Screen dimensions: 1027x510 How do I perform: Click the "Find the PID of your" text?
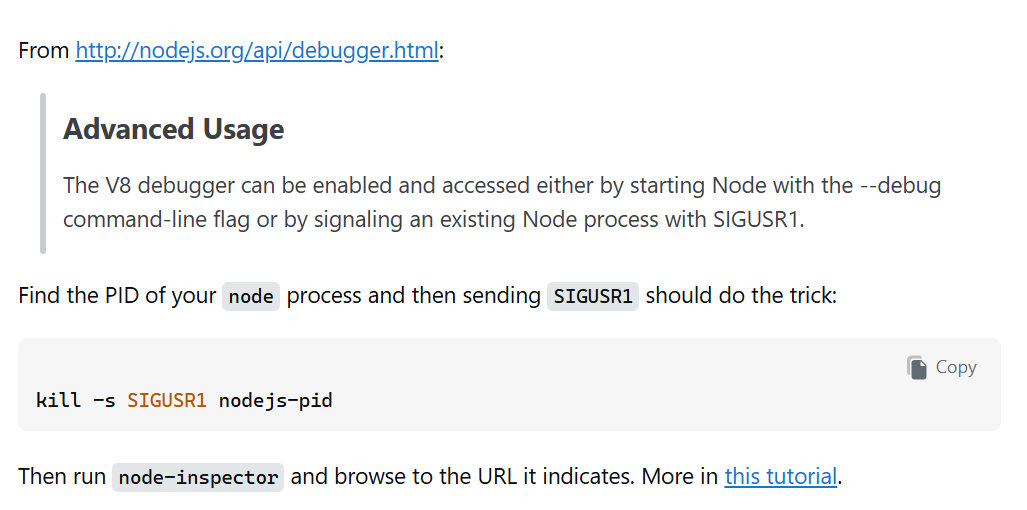(x=117, y=296)
